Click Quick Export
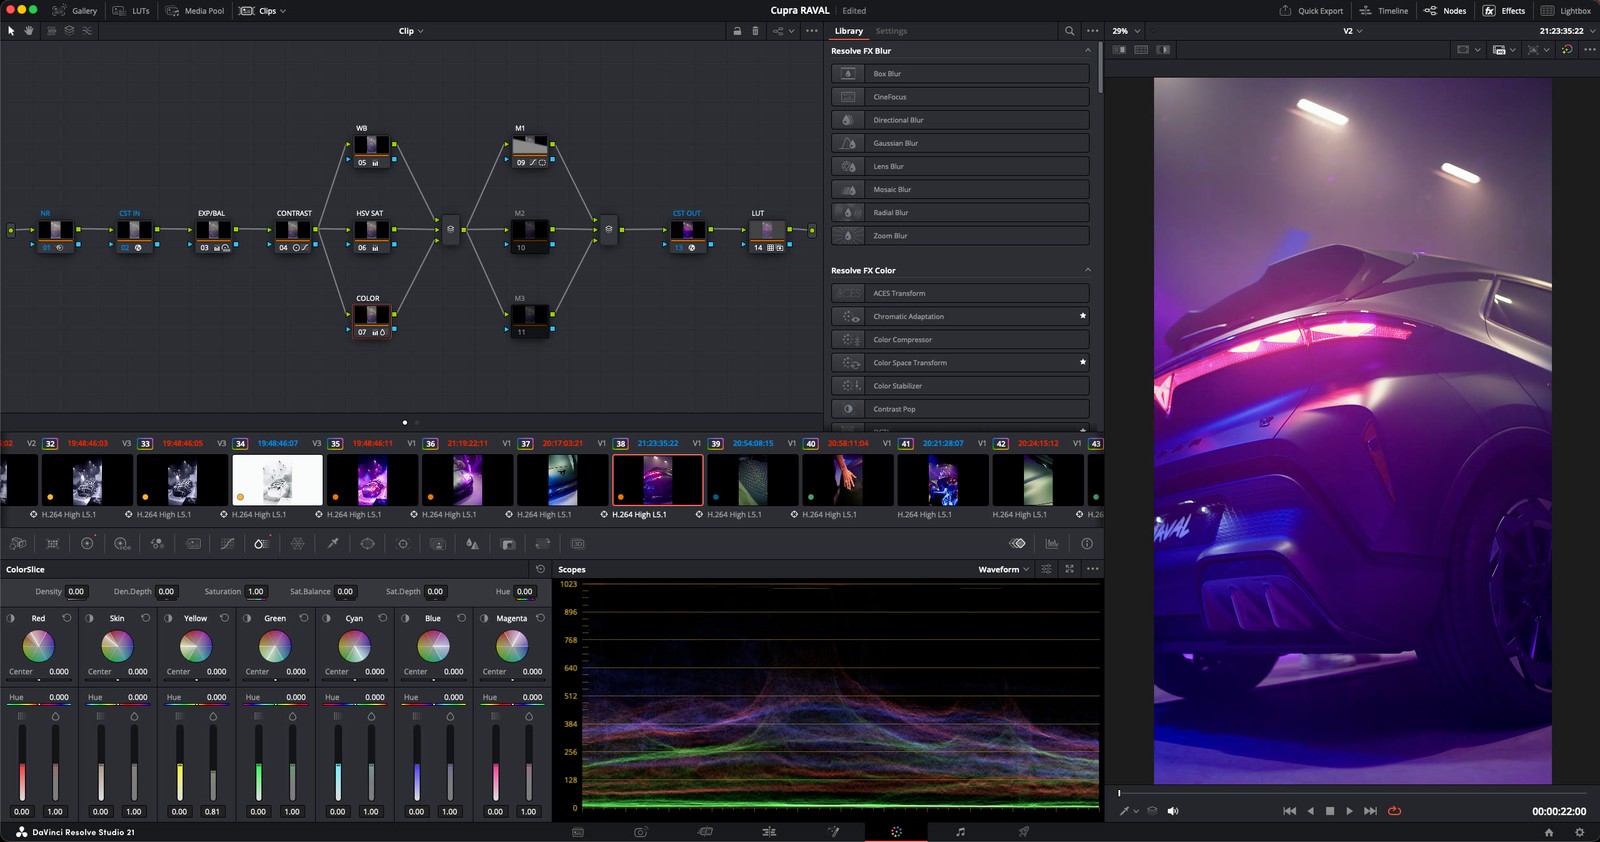Viewport: 1600px width, 842px height. pyautogui.click(x=1311, y=11)
